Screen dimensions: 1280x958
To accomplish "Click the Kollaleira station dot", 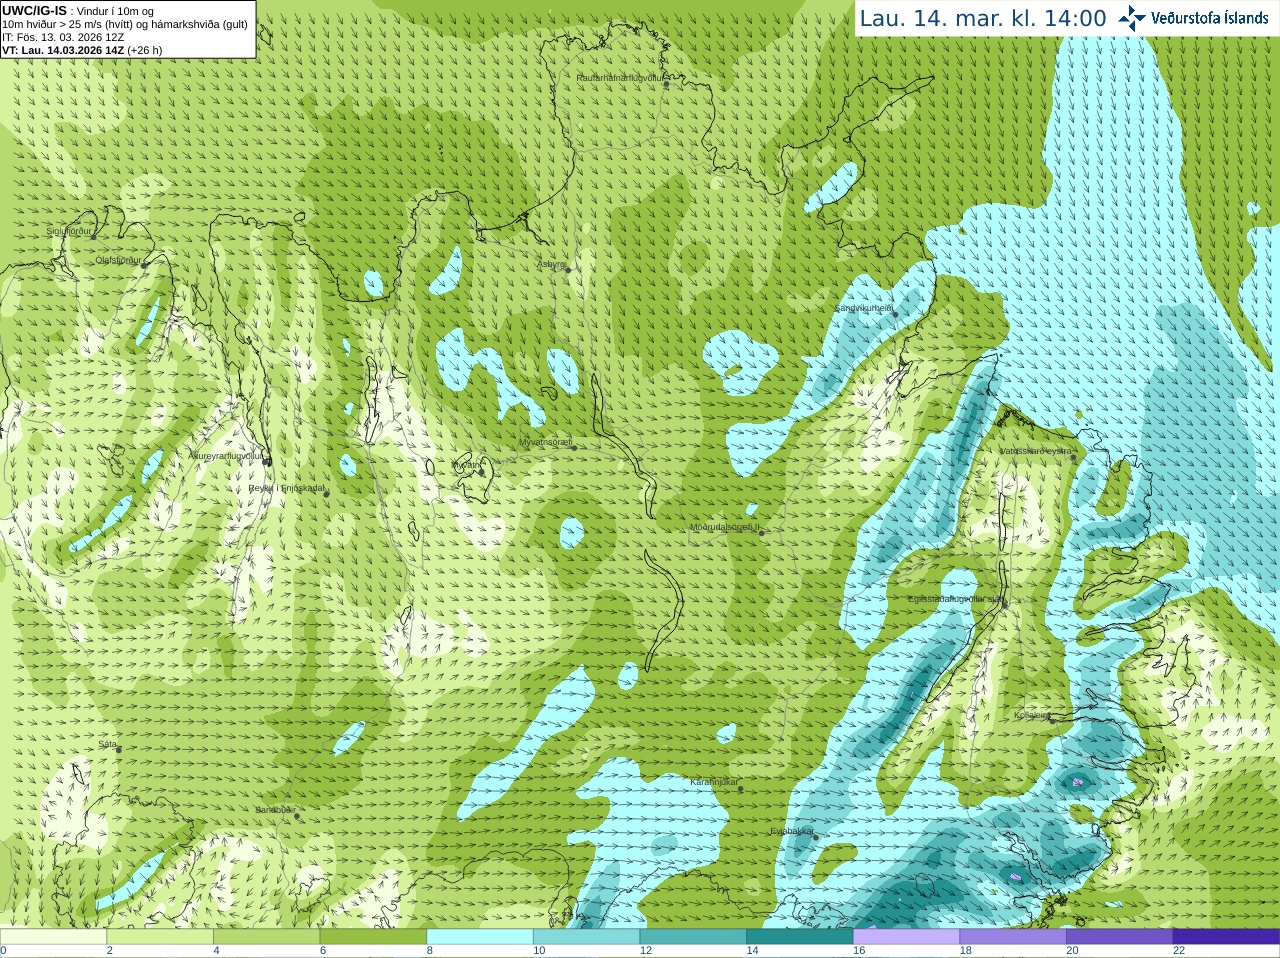I will (x=1051, y=720).
